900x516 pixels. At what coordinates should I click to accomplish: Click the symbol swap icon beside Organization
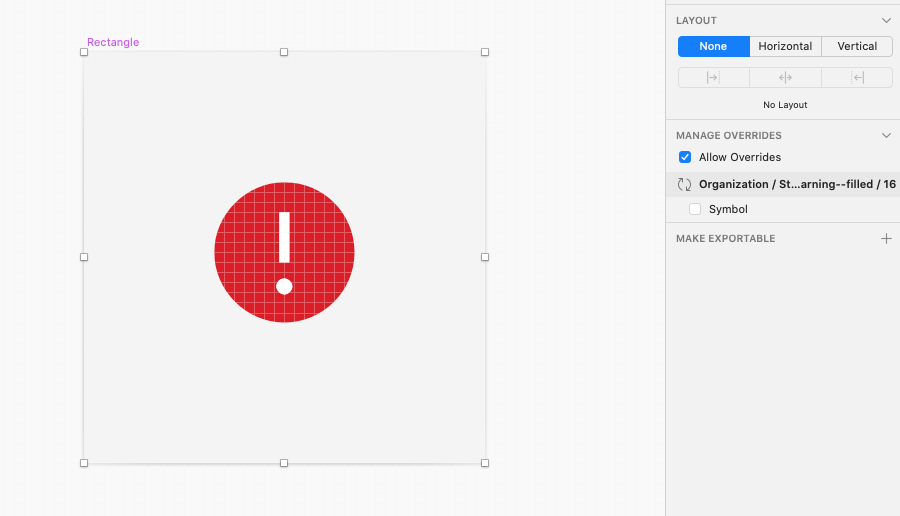pyautogui.click(x=684, y=184)
